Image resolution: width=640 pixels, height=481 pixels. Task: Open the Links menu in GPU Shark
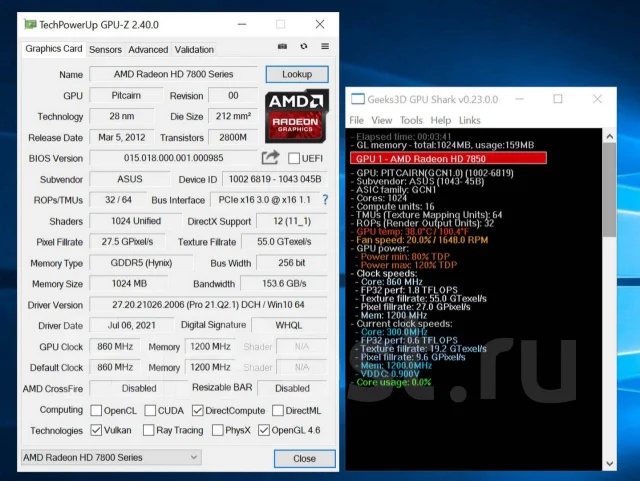(x=470, y=120)
